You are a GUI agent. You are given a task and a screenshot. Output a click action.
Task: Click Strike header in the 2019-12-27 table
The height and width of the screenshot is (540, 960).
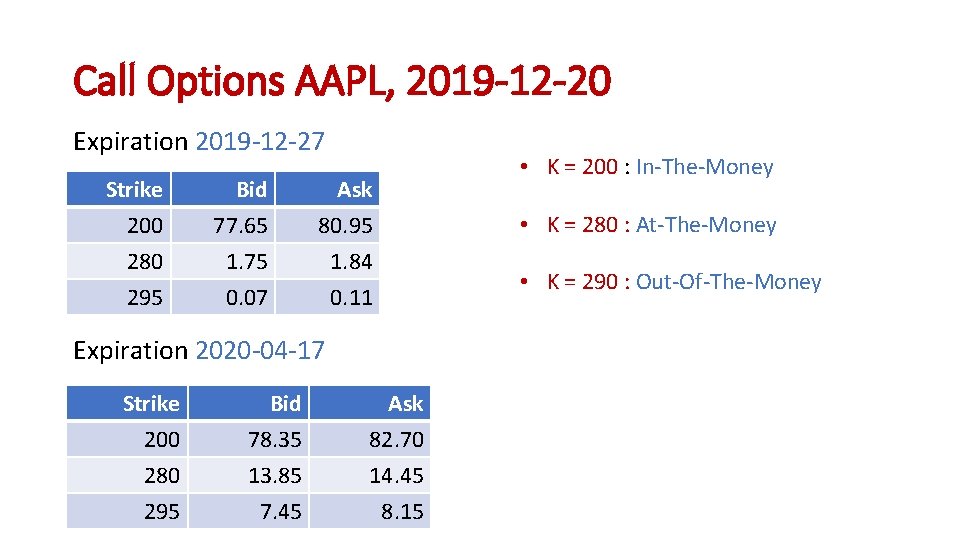[x=134, y=189]
